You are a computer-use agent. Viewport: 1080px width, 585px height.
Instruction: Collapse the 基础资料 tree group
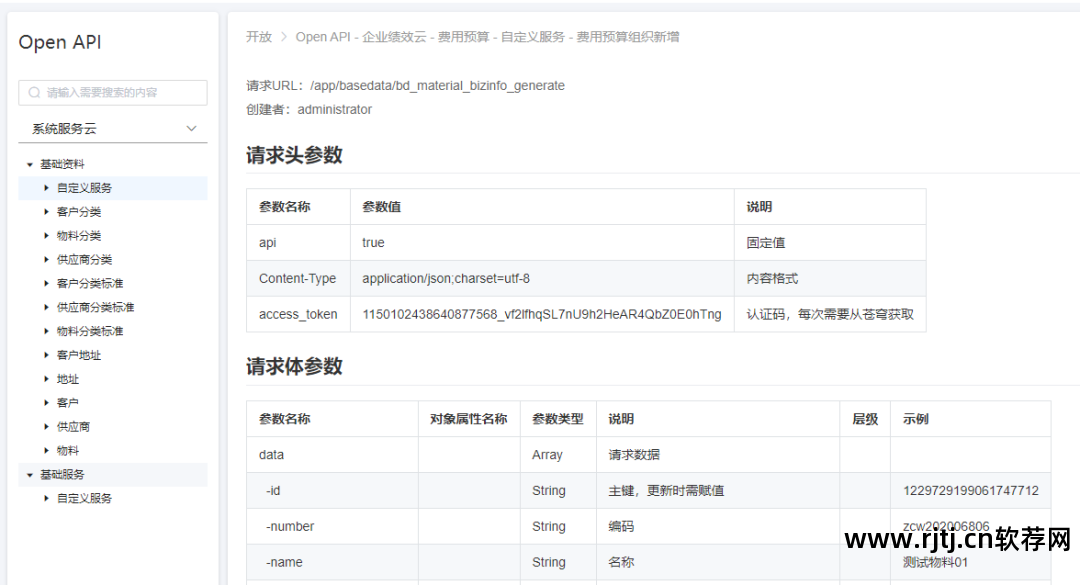pos(30,165)
